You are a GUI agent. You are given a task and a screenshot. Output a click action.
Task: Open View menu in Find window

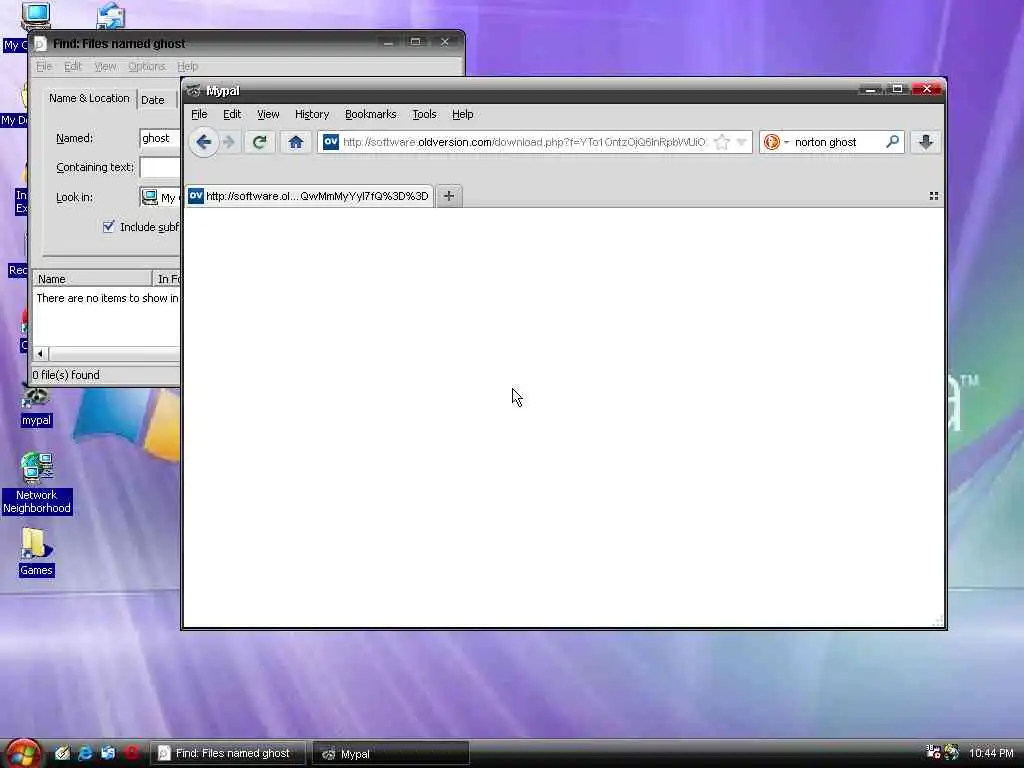[105, 67]
